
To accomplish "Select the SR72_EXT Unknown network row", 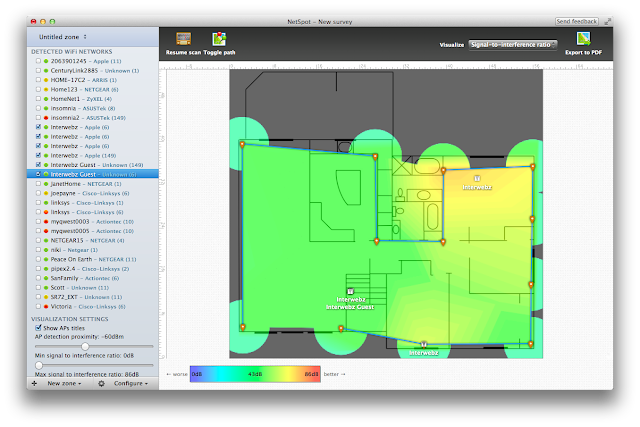I will 93,297.
